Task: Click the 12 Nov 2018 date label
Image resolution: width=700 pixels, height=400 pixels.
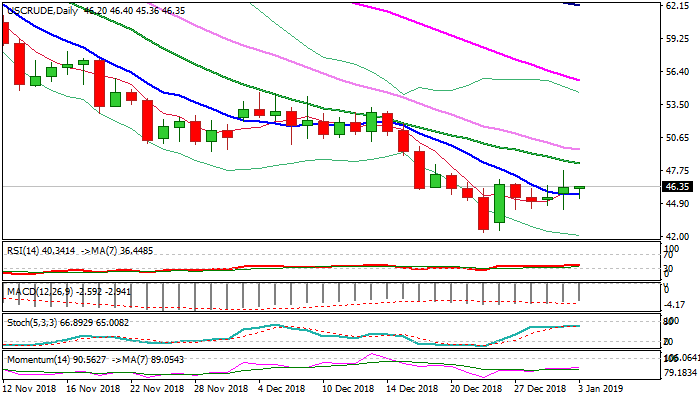Action: tap(30, 387)
